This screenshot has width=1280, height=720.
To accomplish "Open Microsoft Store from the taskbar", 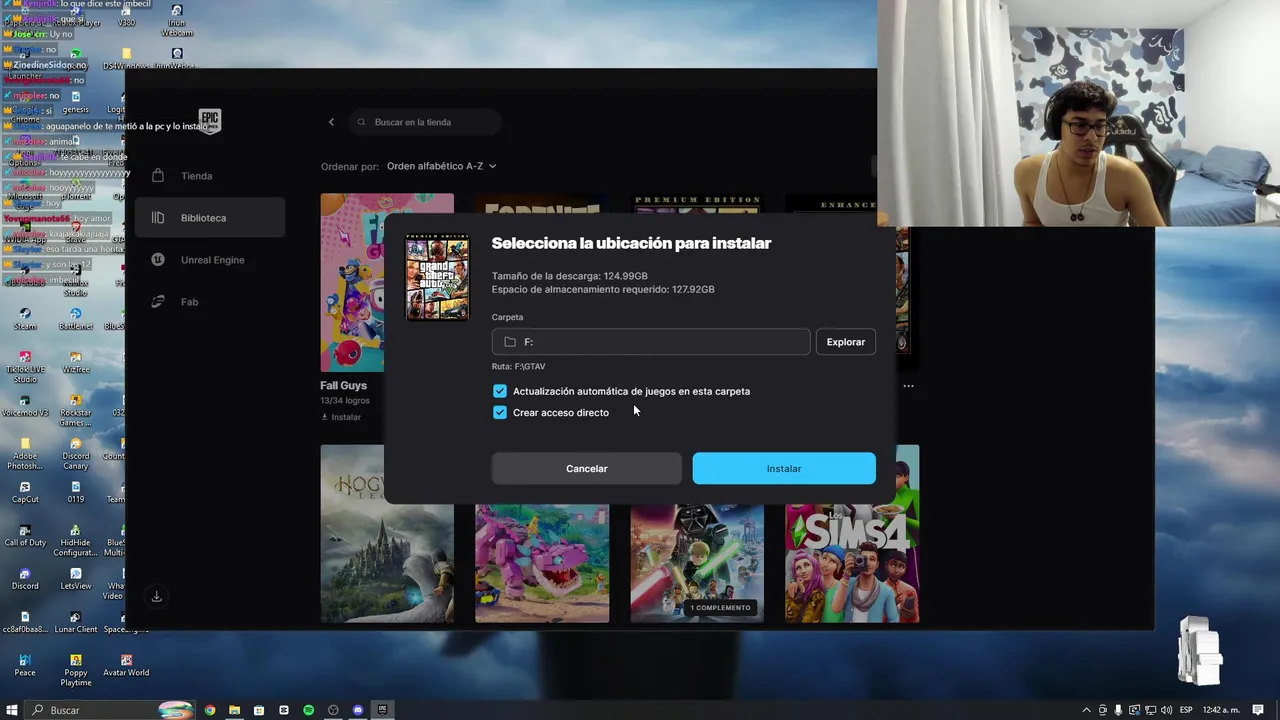I will 259,710.
